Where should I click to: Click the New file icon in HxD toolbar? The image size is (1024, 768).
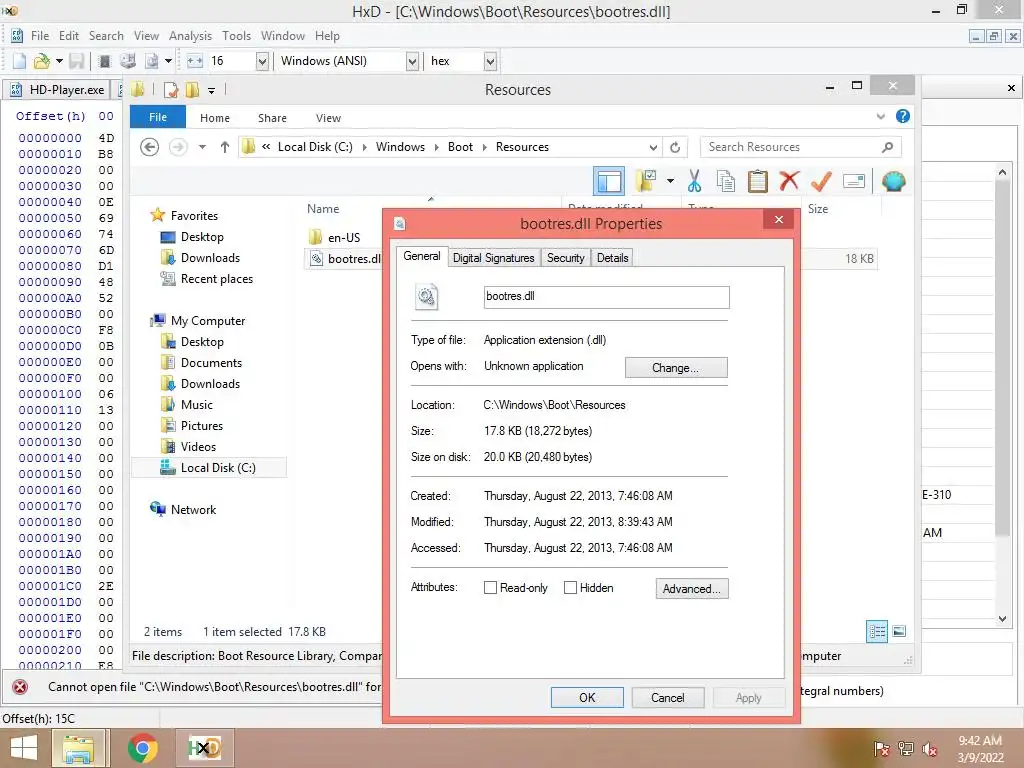(19, 61)
